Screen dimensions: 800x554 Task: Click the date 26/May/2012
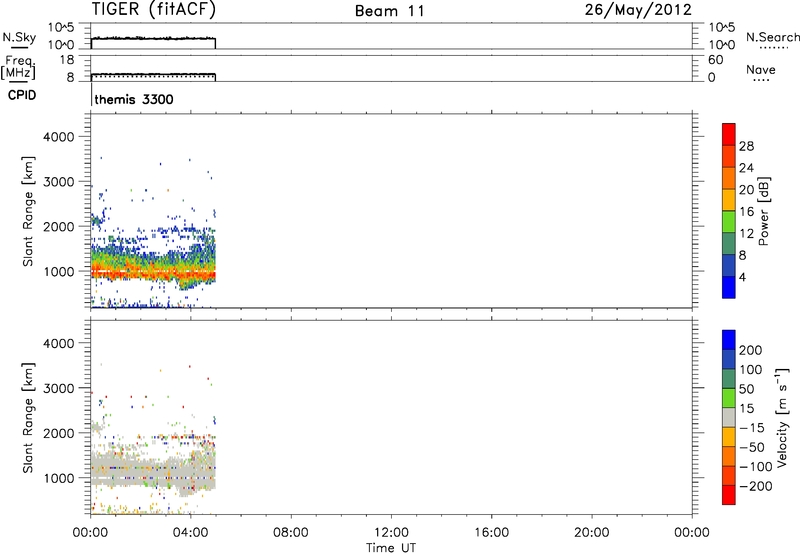(638, 10)
